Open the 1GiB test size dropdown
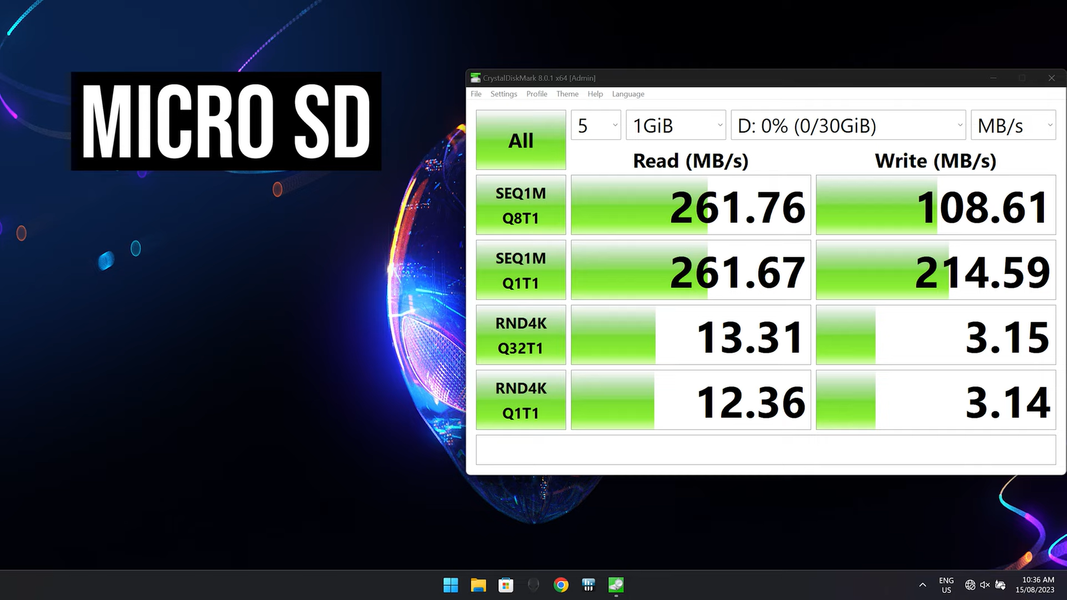1067x600 pixels. click(676, 126)
